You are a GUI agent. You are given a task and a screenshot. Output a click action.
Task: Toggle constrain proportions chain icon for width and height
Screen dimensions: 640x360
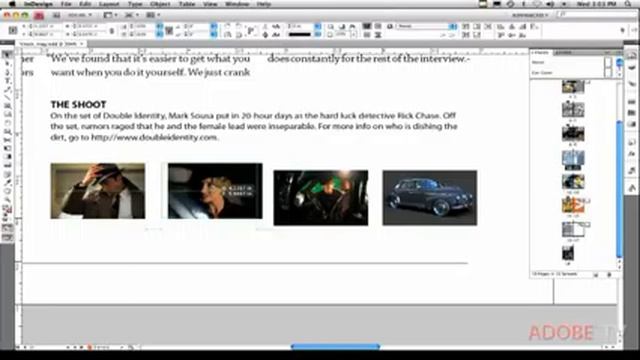(x=112, y=31)
